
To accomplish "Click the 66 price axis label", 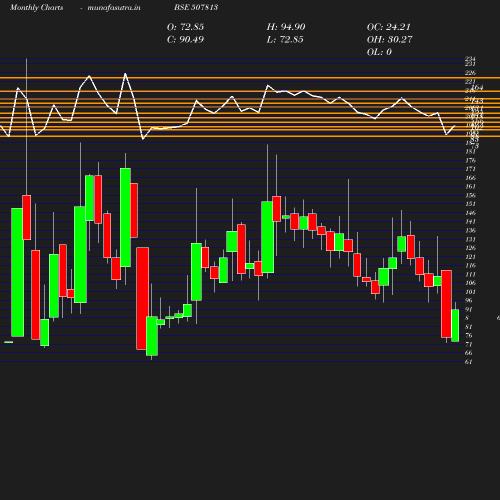I will [x=469, y=353].
